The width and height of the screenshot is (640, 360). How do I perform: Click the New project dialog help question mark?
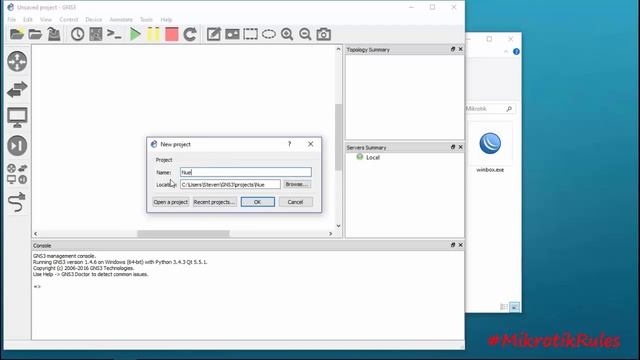(x=289, y=144)
